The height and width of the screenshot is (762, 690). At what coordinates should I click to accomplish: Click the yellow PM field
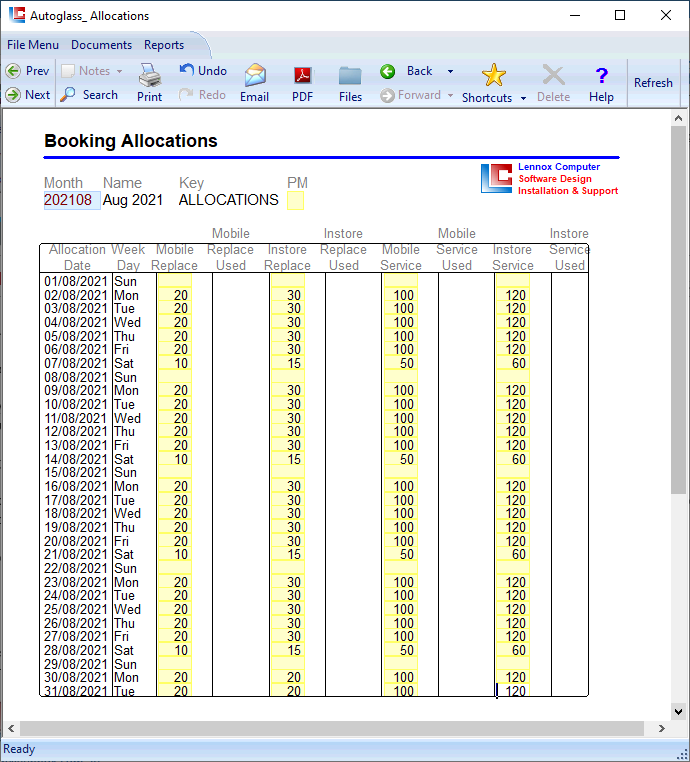(x=295, y=200)
